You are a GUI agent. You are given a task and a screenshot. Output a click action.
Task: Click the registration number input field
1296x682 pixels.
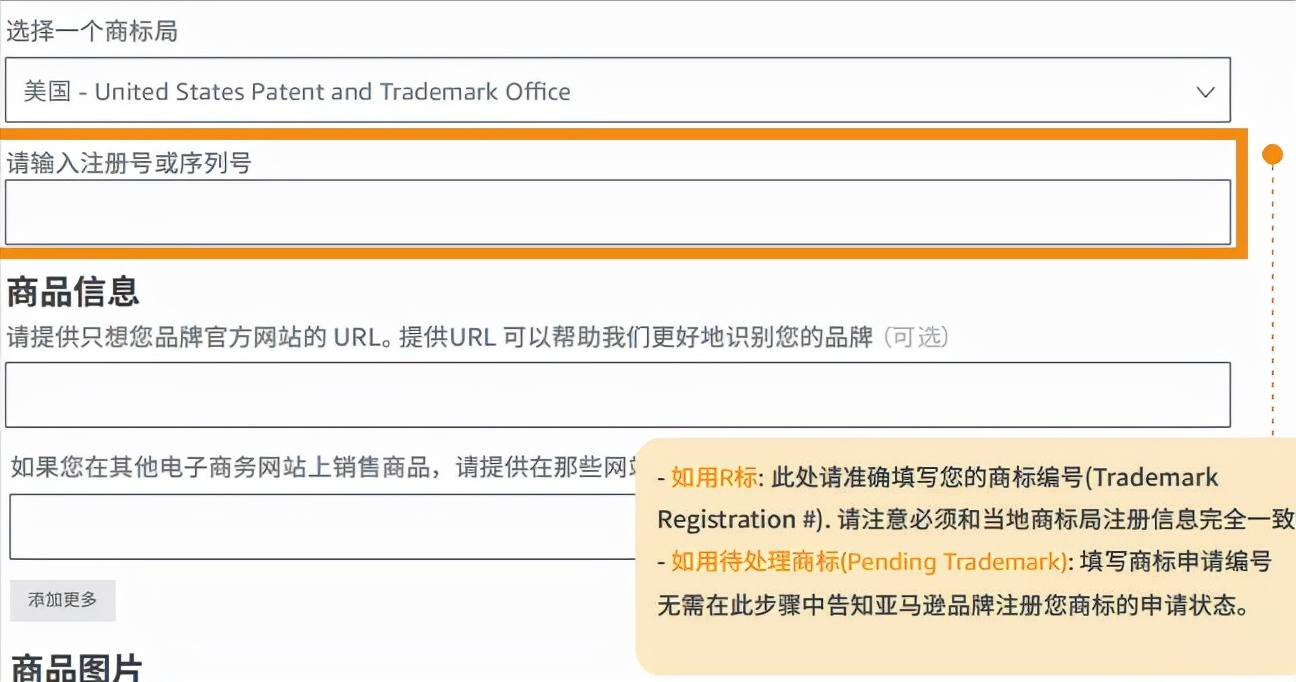pos(617,212)
